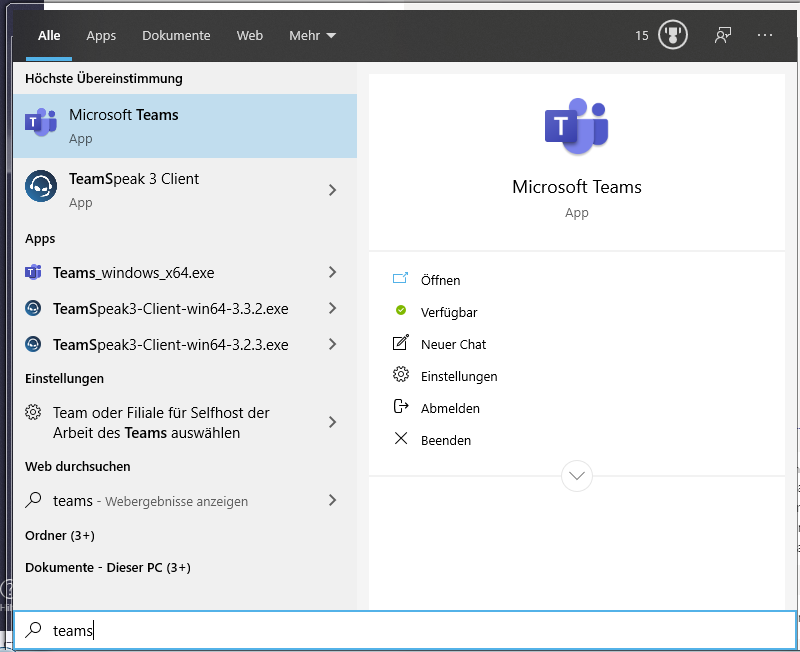Screen dimensions: 800x652
Task: Click the magnifier icon next to teams web result
Action: coord(33,500)
